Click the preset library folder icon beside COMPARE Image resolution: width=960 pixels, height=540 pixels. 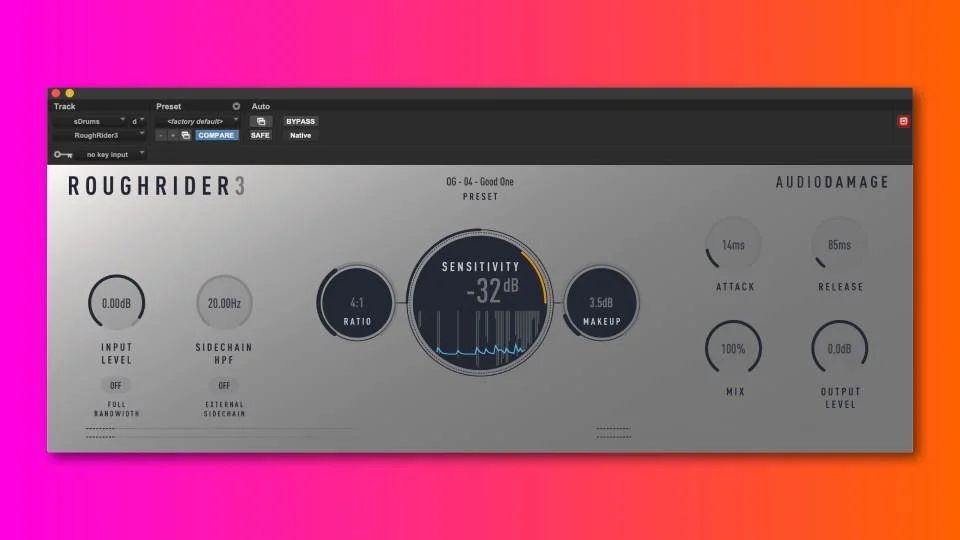(186, 135)
